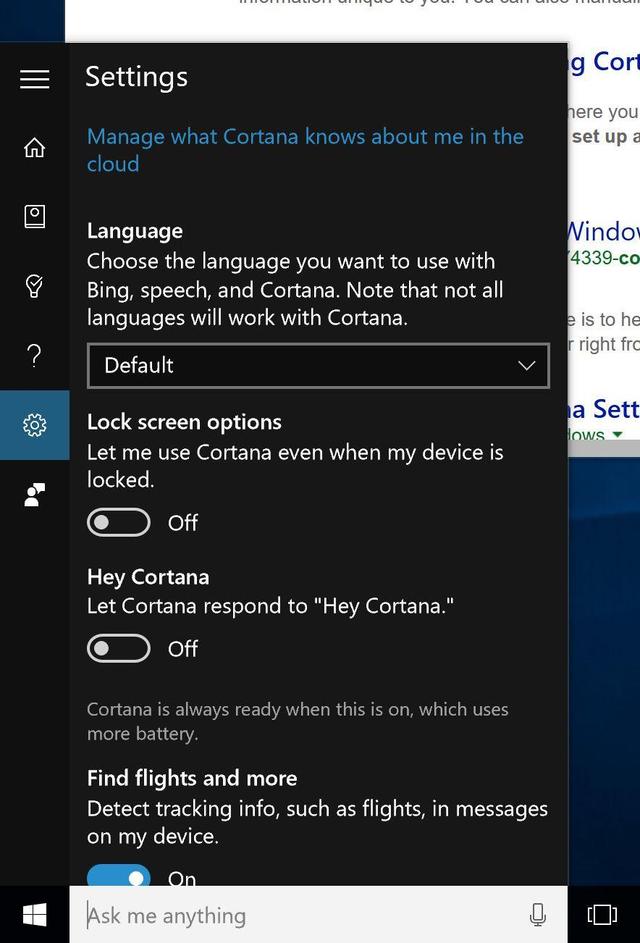Select the Settings gear in sidebar
This screenshot has height=943, width=640.
click(x=34, y=425)
